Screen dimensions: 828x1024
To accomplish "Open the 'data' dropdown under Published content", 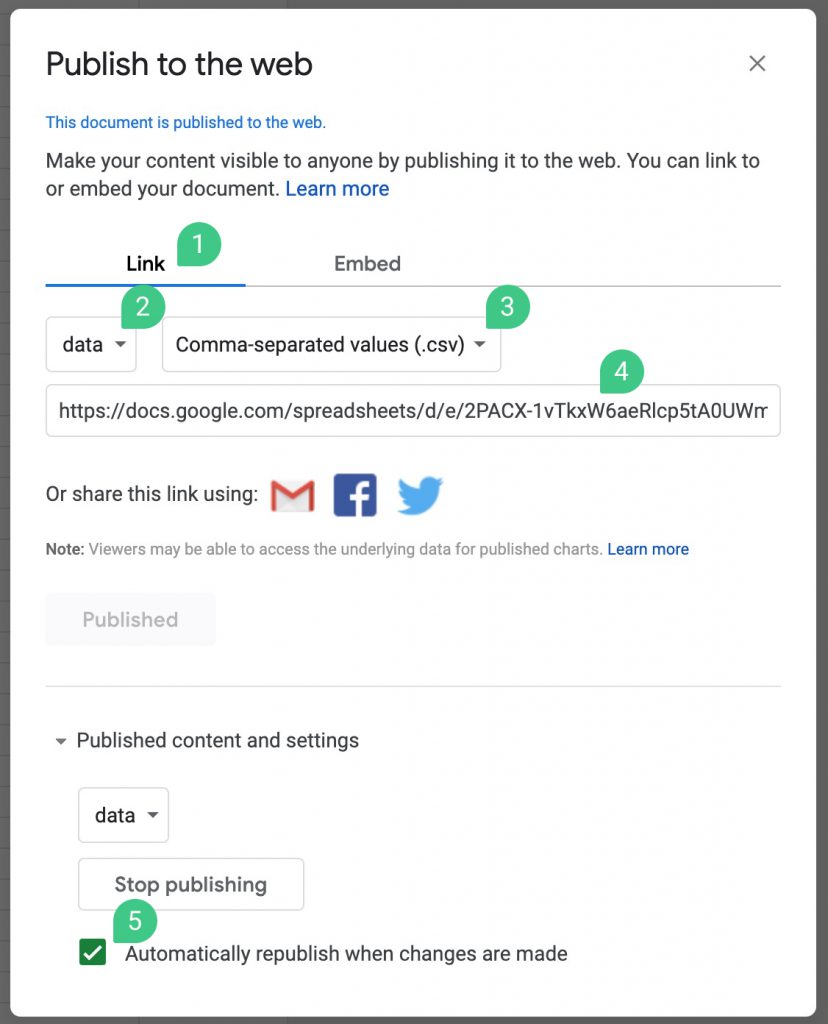I will pos(123,815).
